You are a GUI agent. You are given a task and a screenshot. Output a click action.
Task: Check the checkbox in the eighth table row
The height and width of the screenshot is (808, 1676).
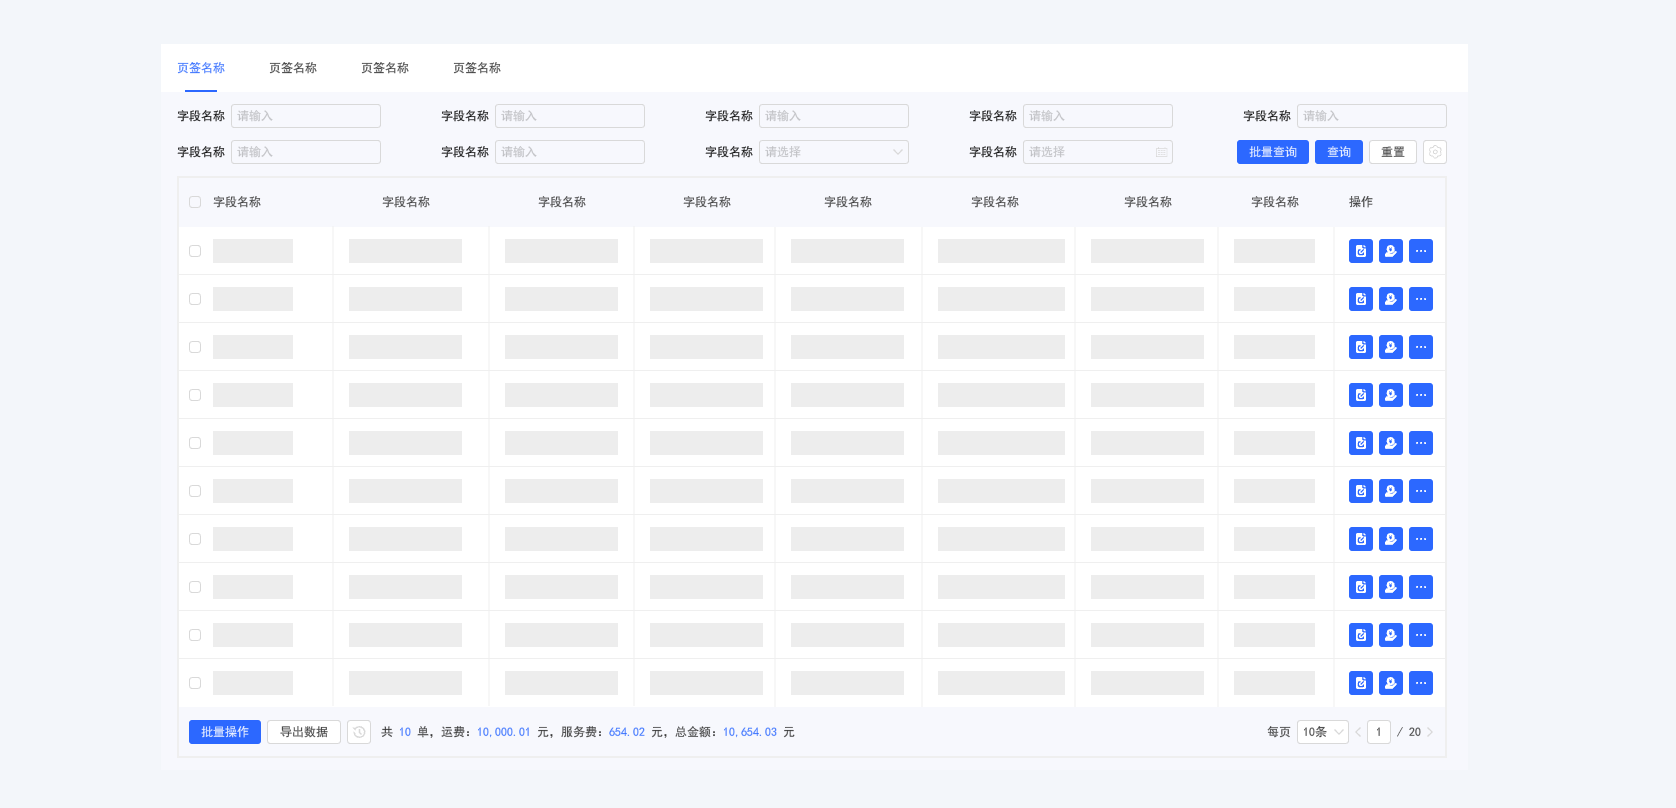click(x=195, y=587)
